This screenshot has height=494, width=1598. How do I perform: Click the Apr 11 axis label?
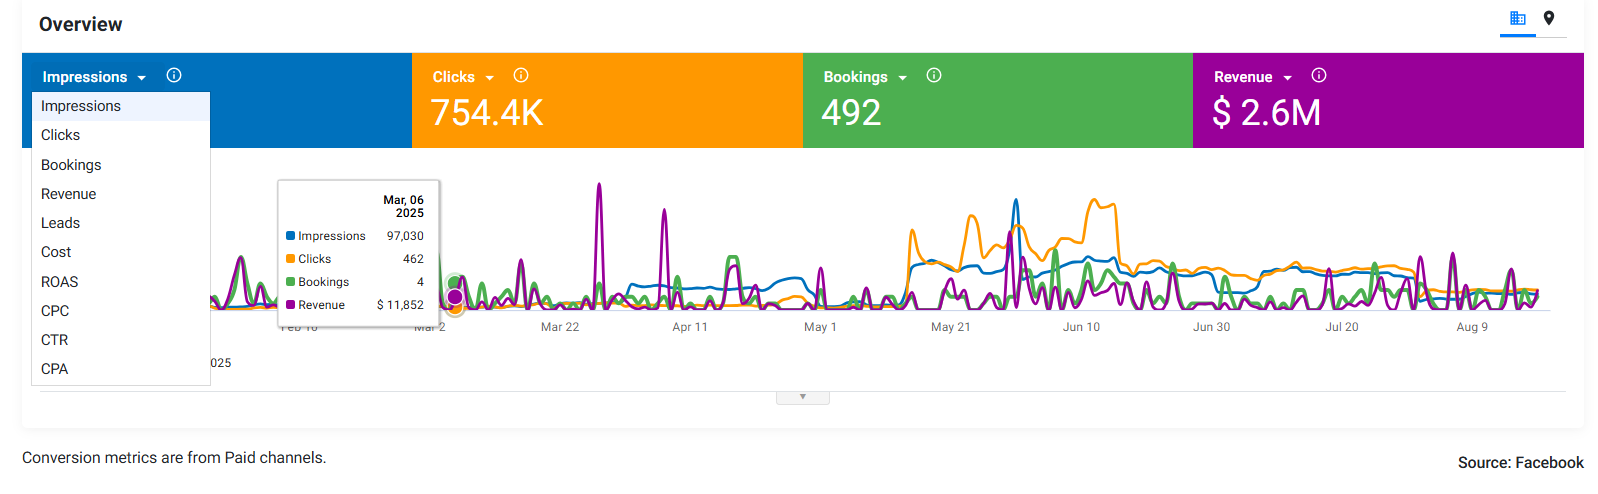coord(690,327)
